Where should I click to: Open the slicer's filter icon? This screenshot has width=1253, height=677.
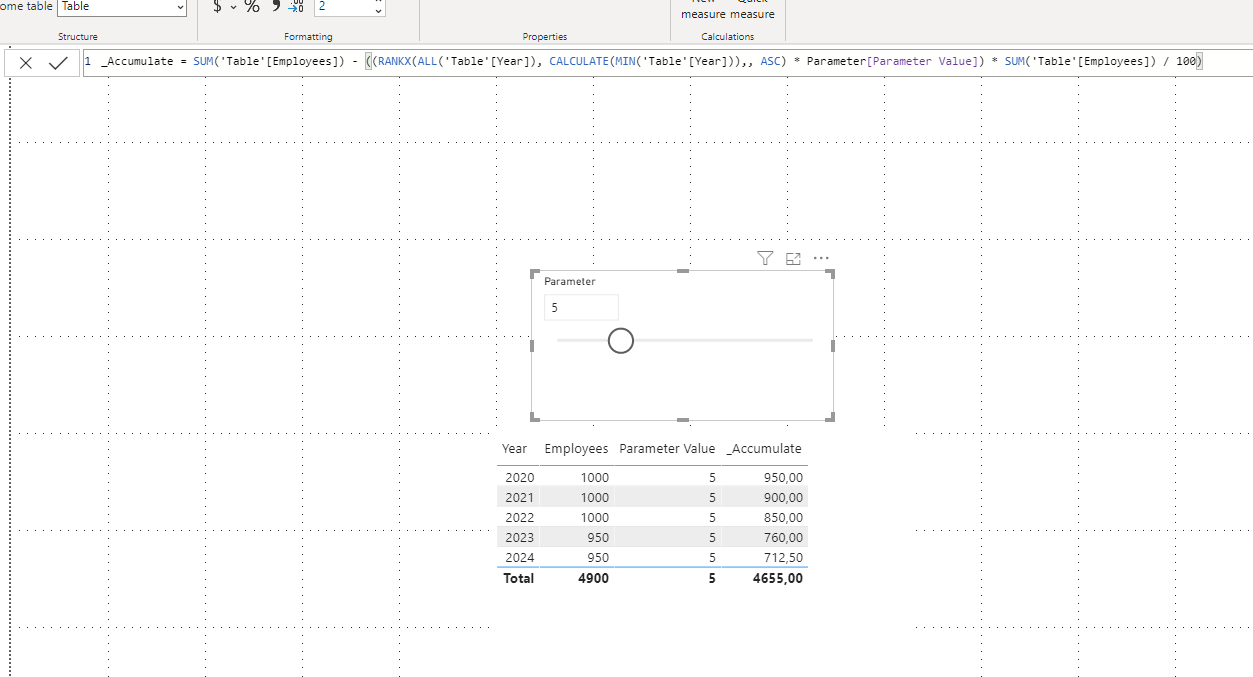(x=765, y=259)
